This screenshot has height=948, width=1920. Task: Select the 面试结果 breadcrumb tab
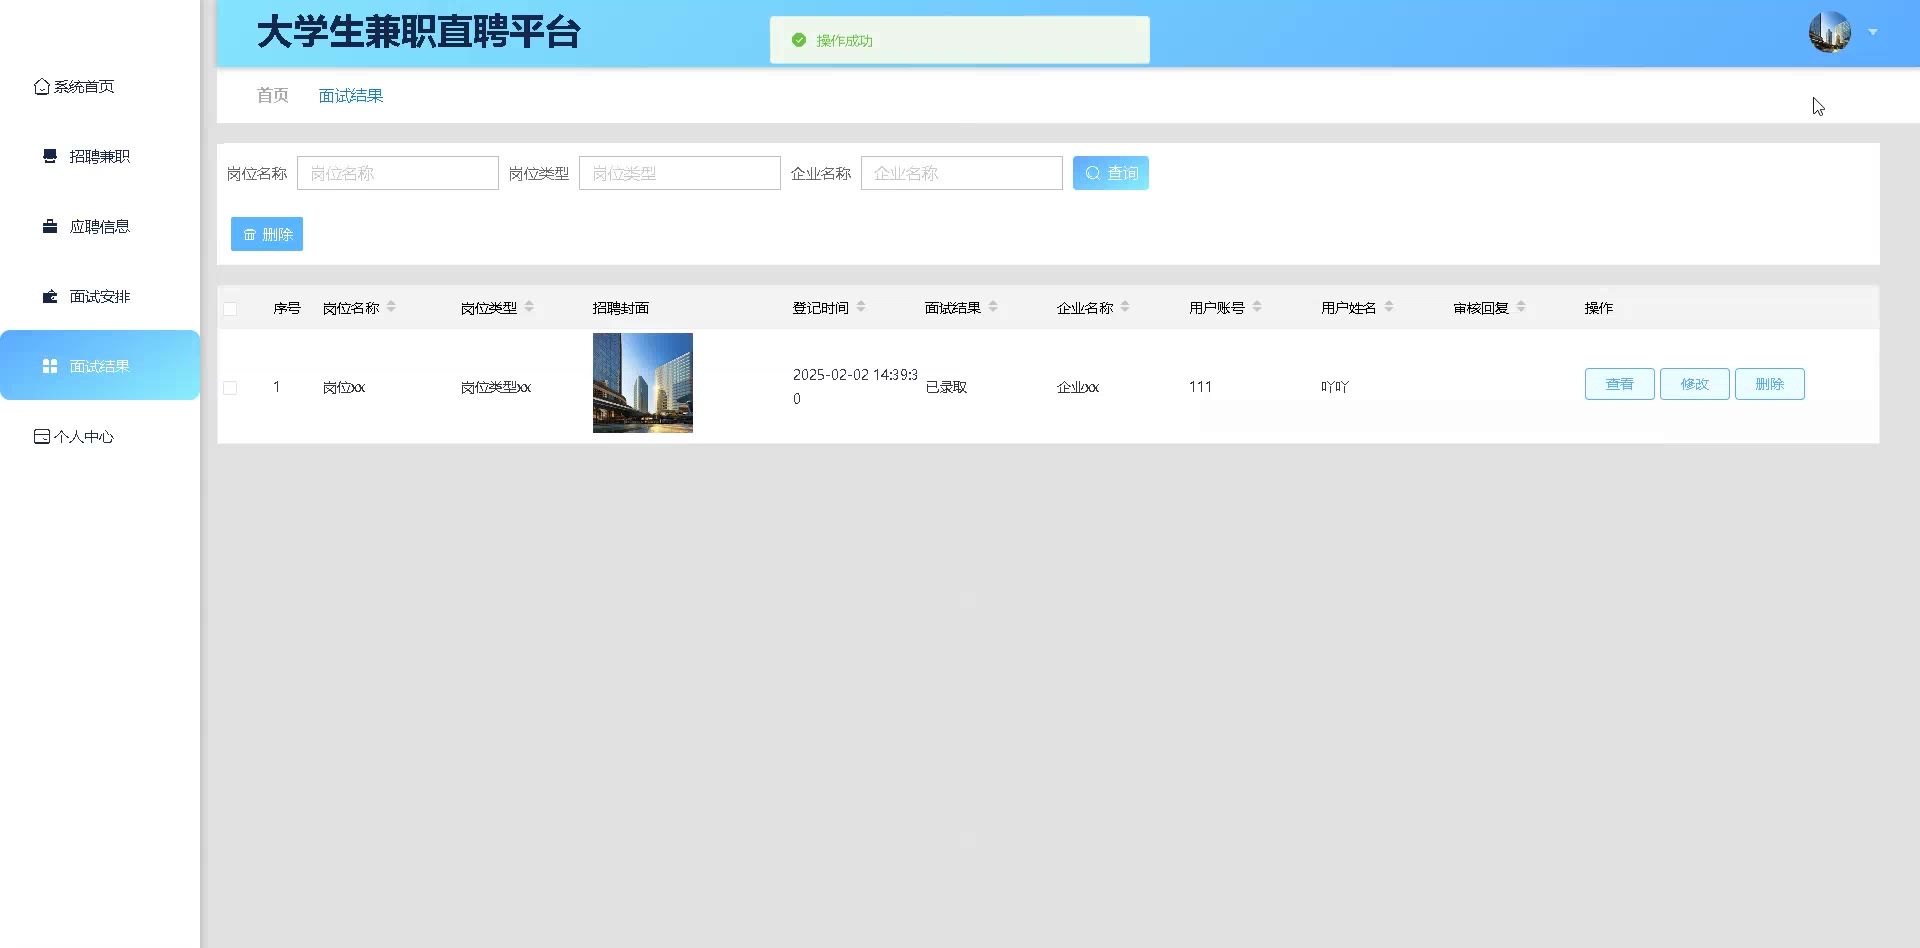[351, 96]
